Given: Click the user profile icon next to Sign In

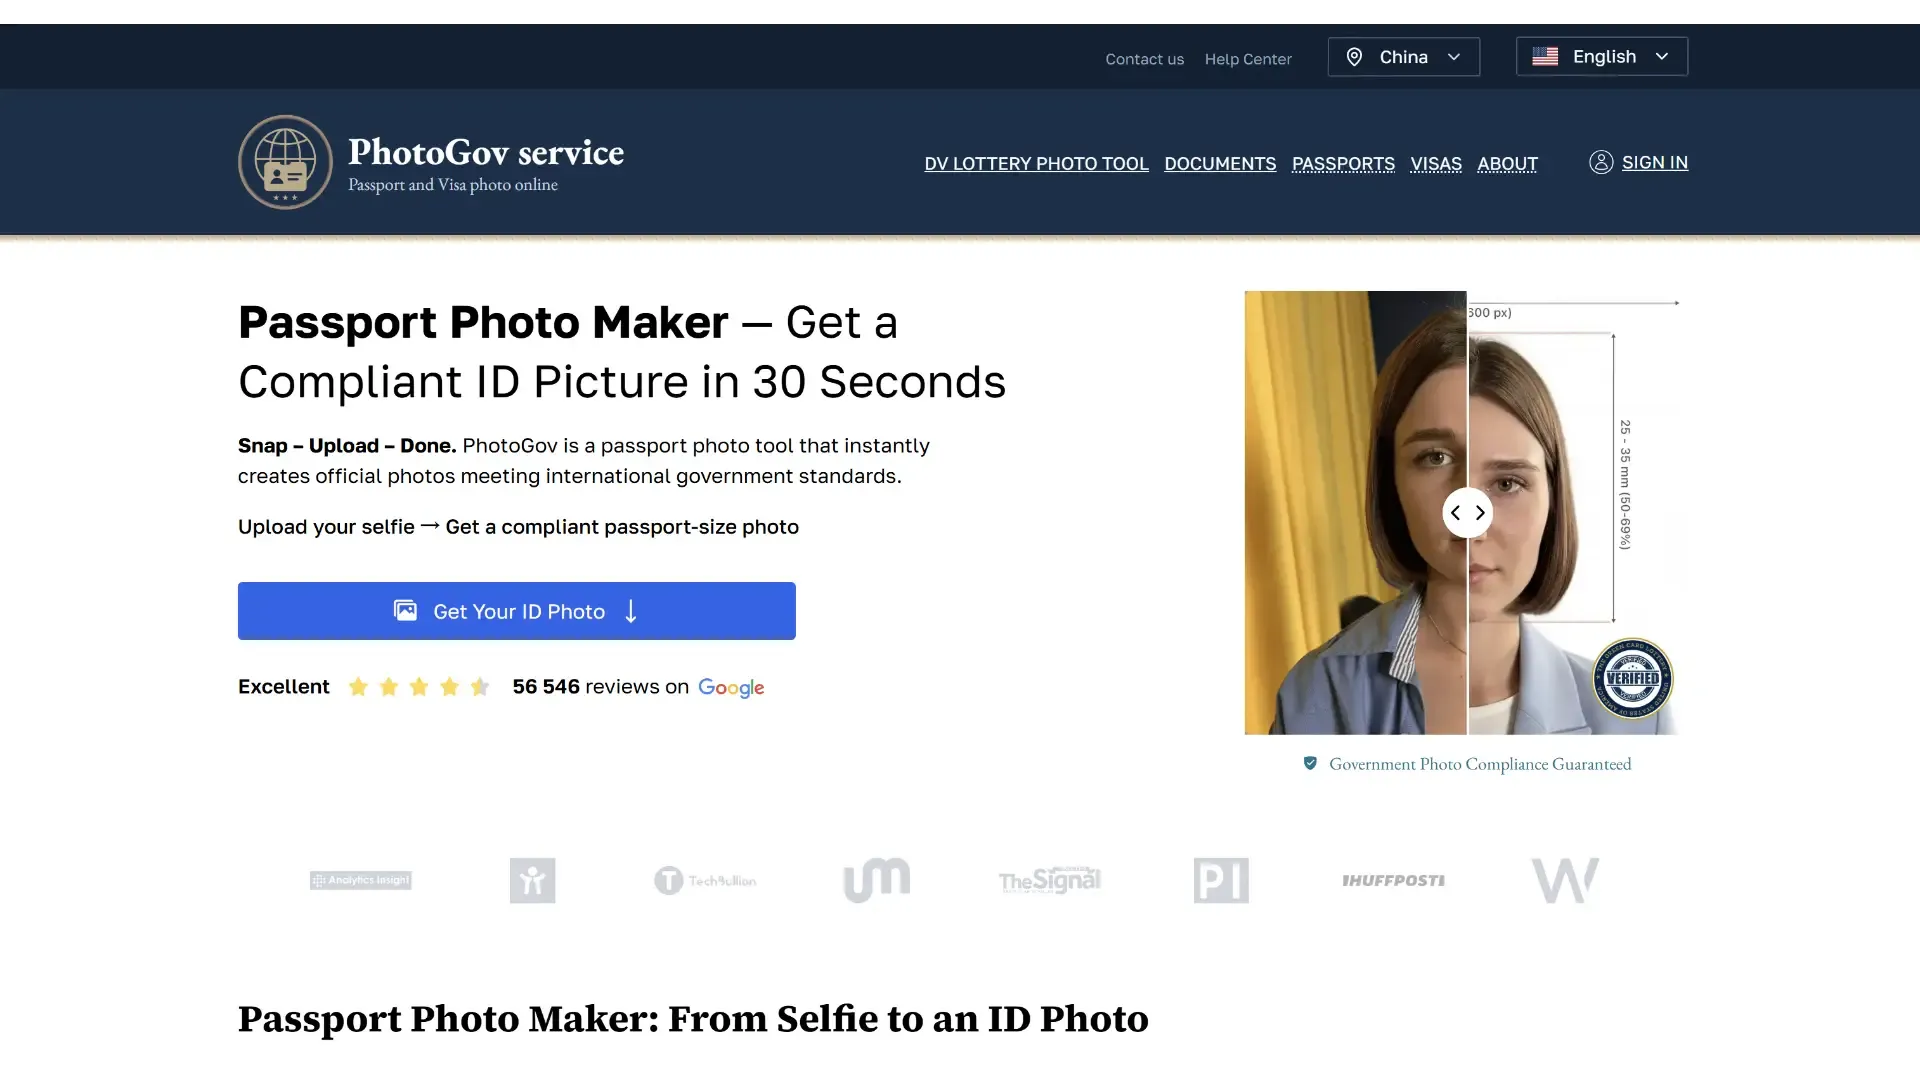Looking at the screenshot, I should pos(1601,162).
